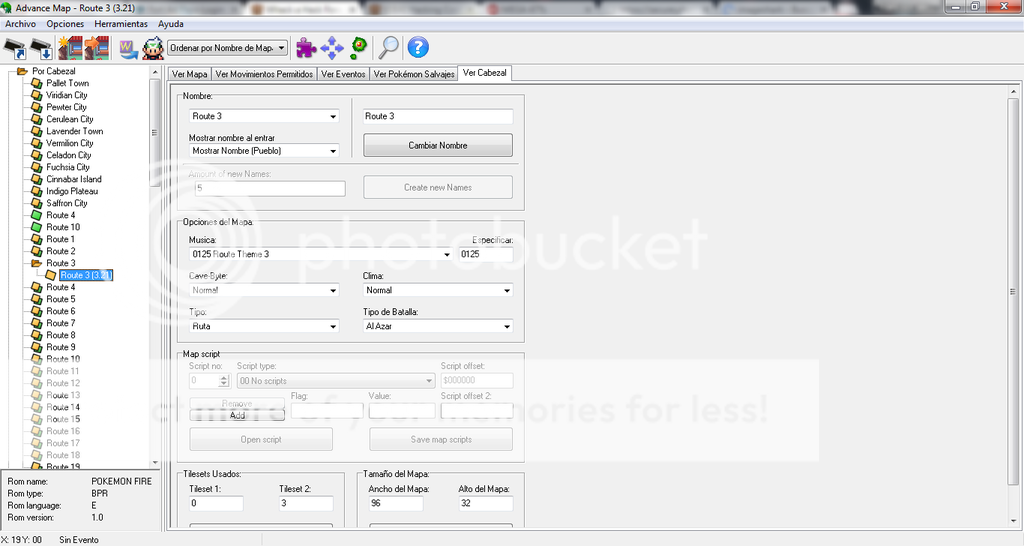This screenshot has height=546, width=1024.
Task: Click the magnifying glass icon
Action: pyautogui.click(x=389, y=47)
